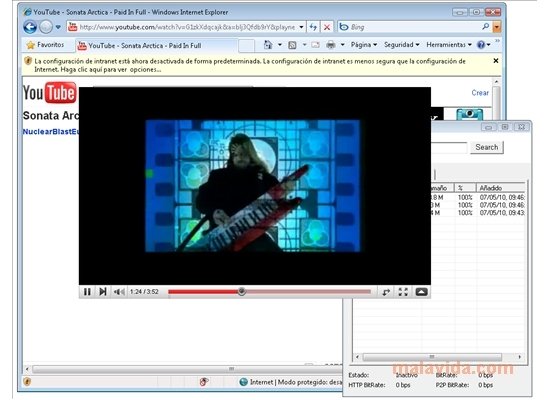Open the Herramientas menu

(449, 45)
